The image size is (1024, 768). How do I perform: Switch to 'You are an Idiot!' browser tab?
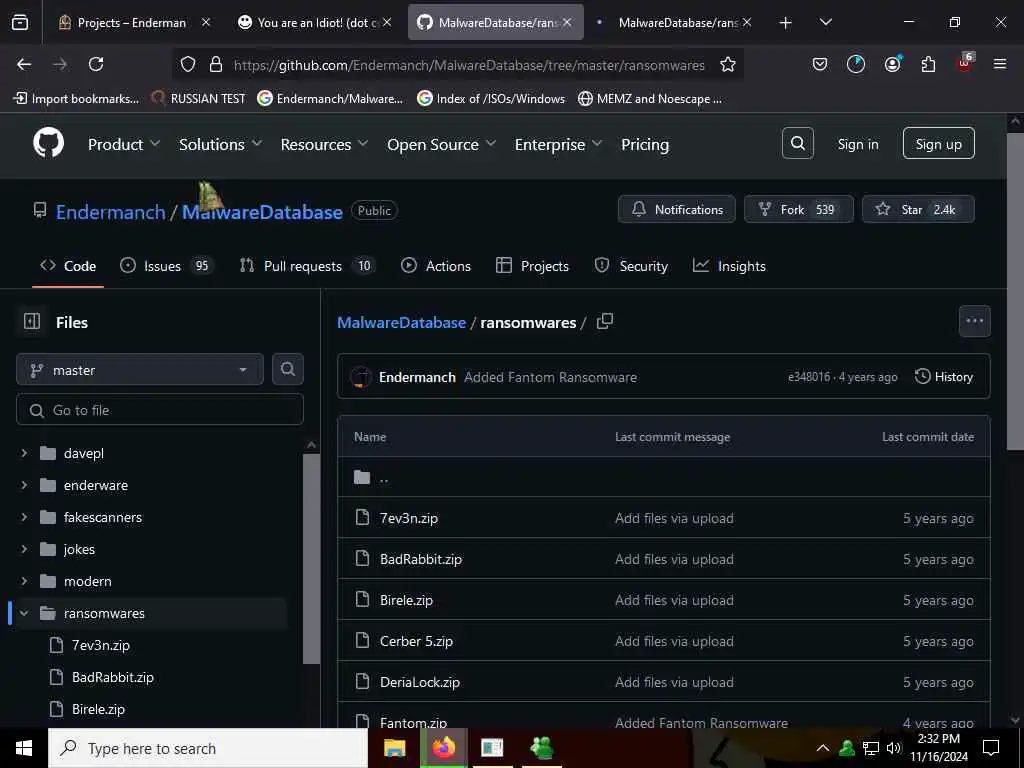click(x=315, y=22)
